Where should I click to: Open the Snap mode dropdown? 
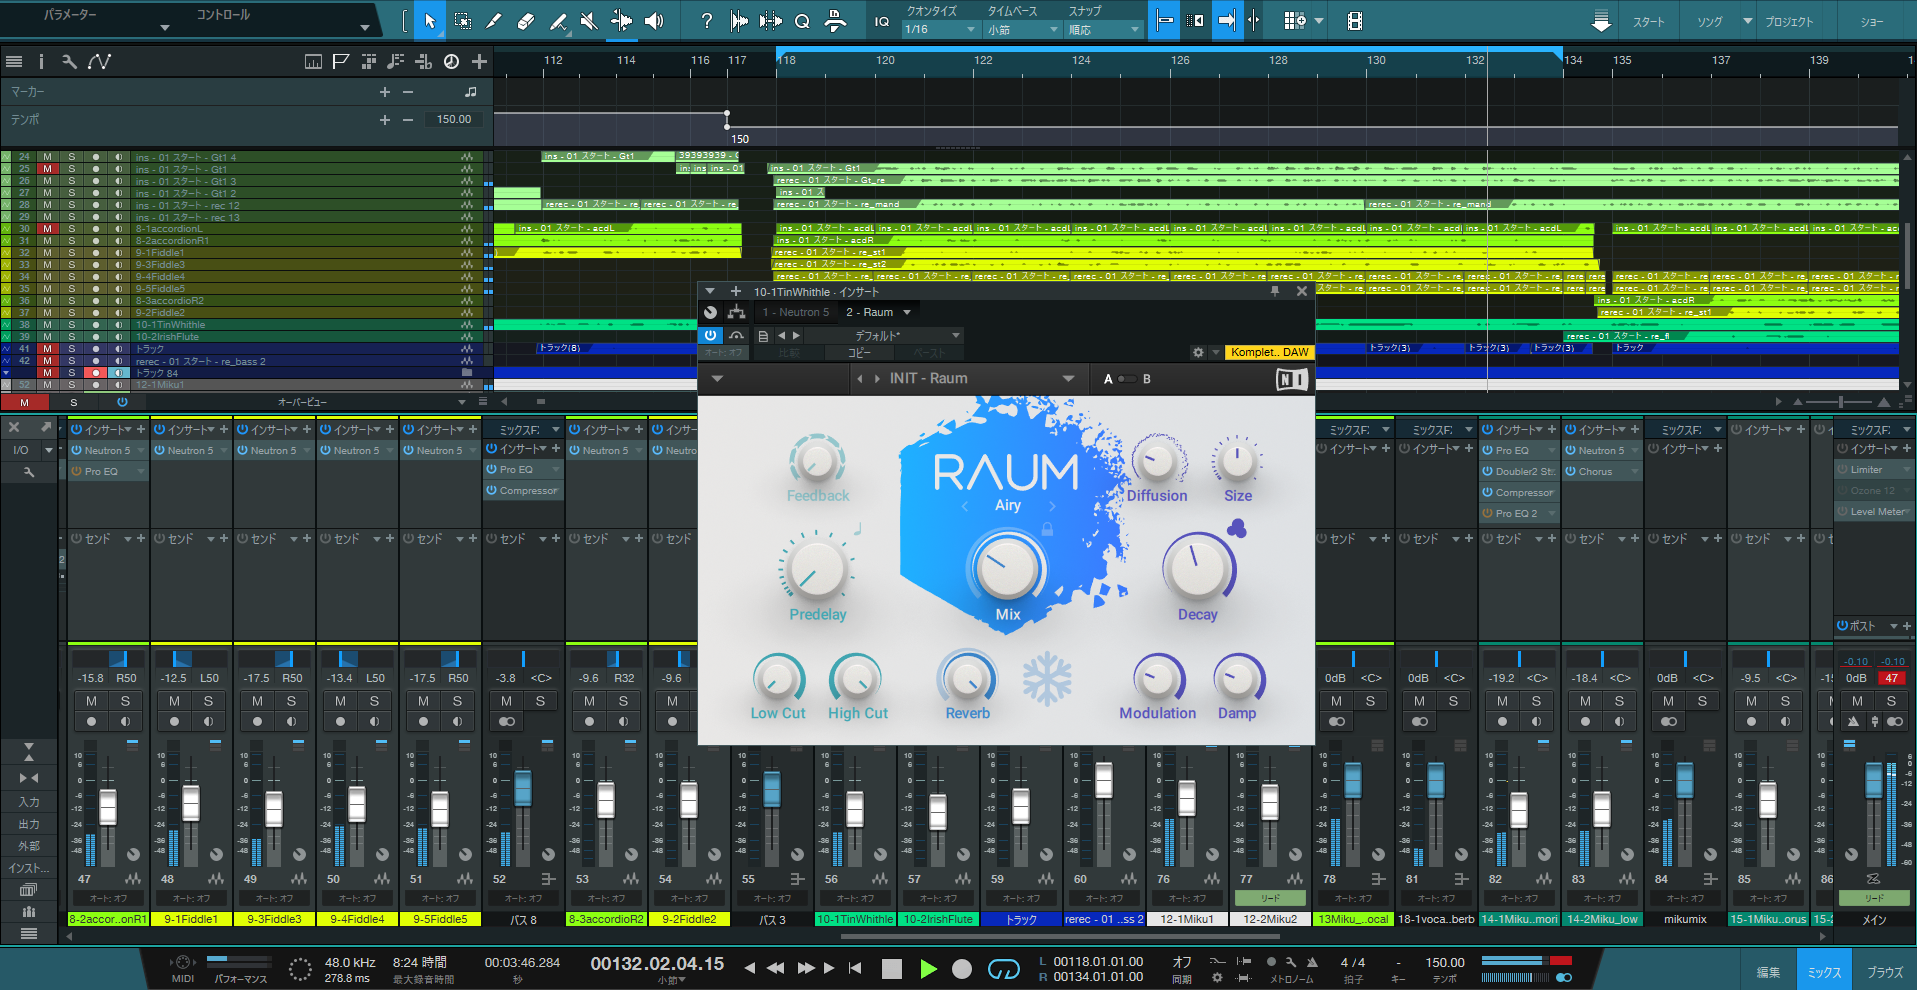click(1104, 30)
